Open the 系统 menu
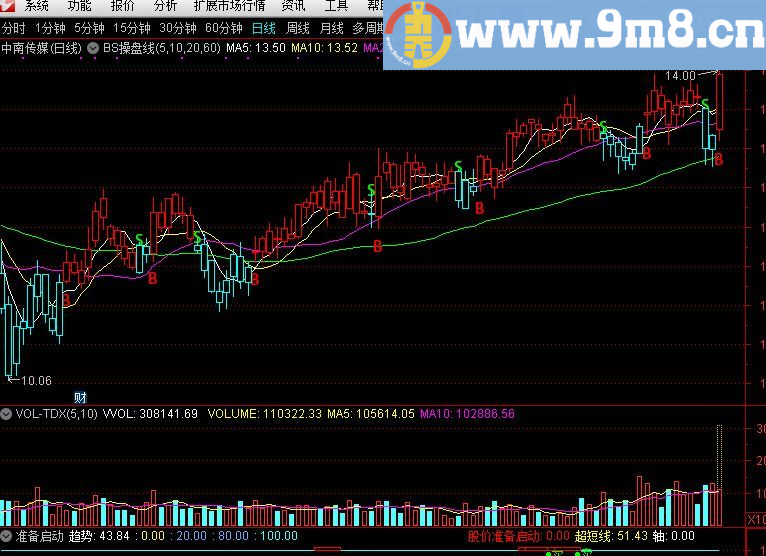766x556 pixels. point(37,5)
